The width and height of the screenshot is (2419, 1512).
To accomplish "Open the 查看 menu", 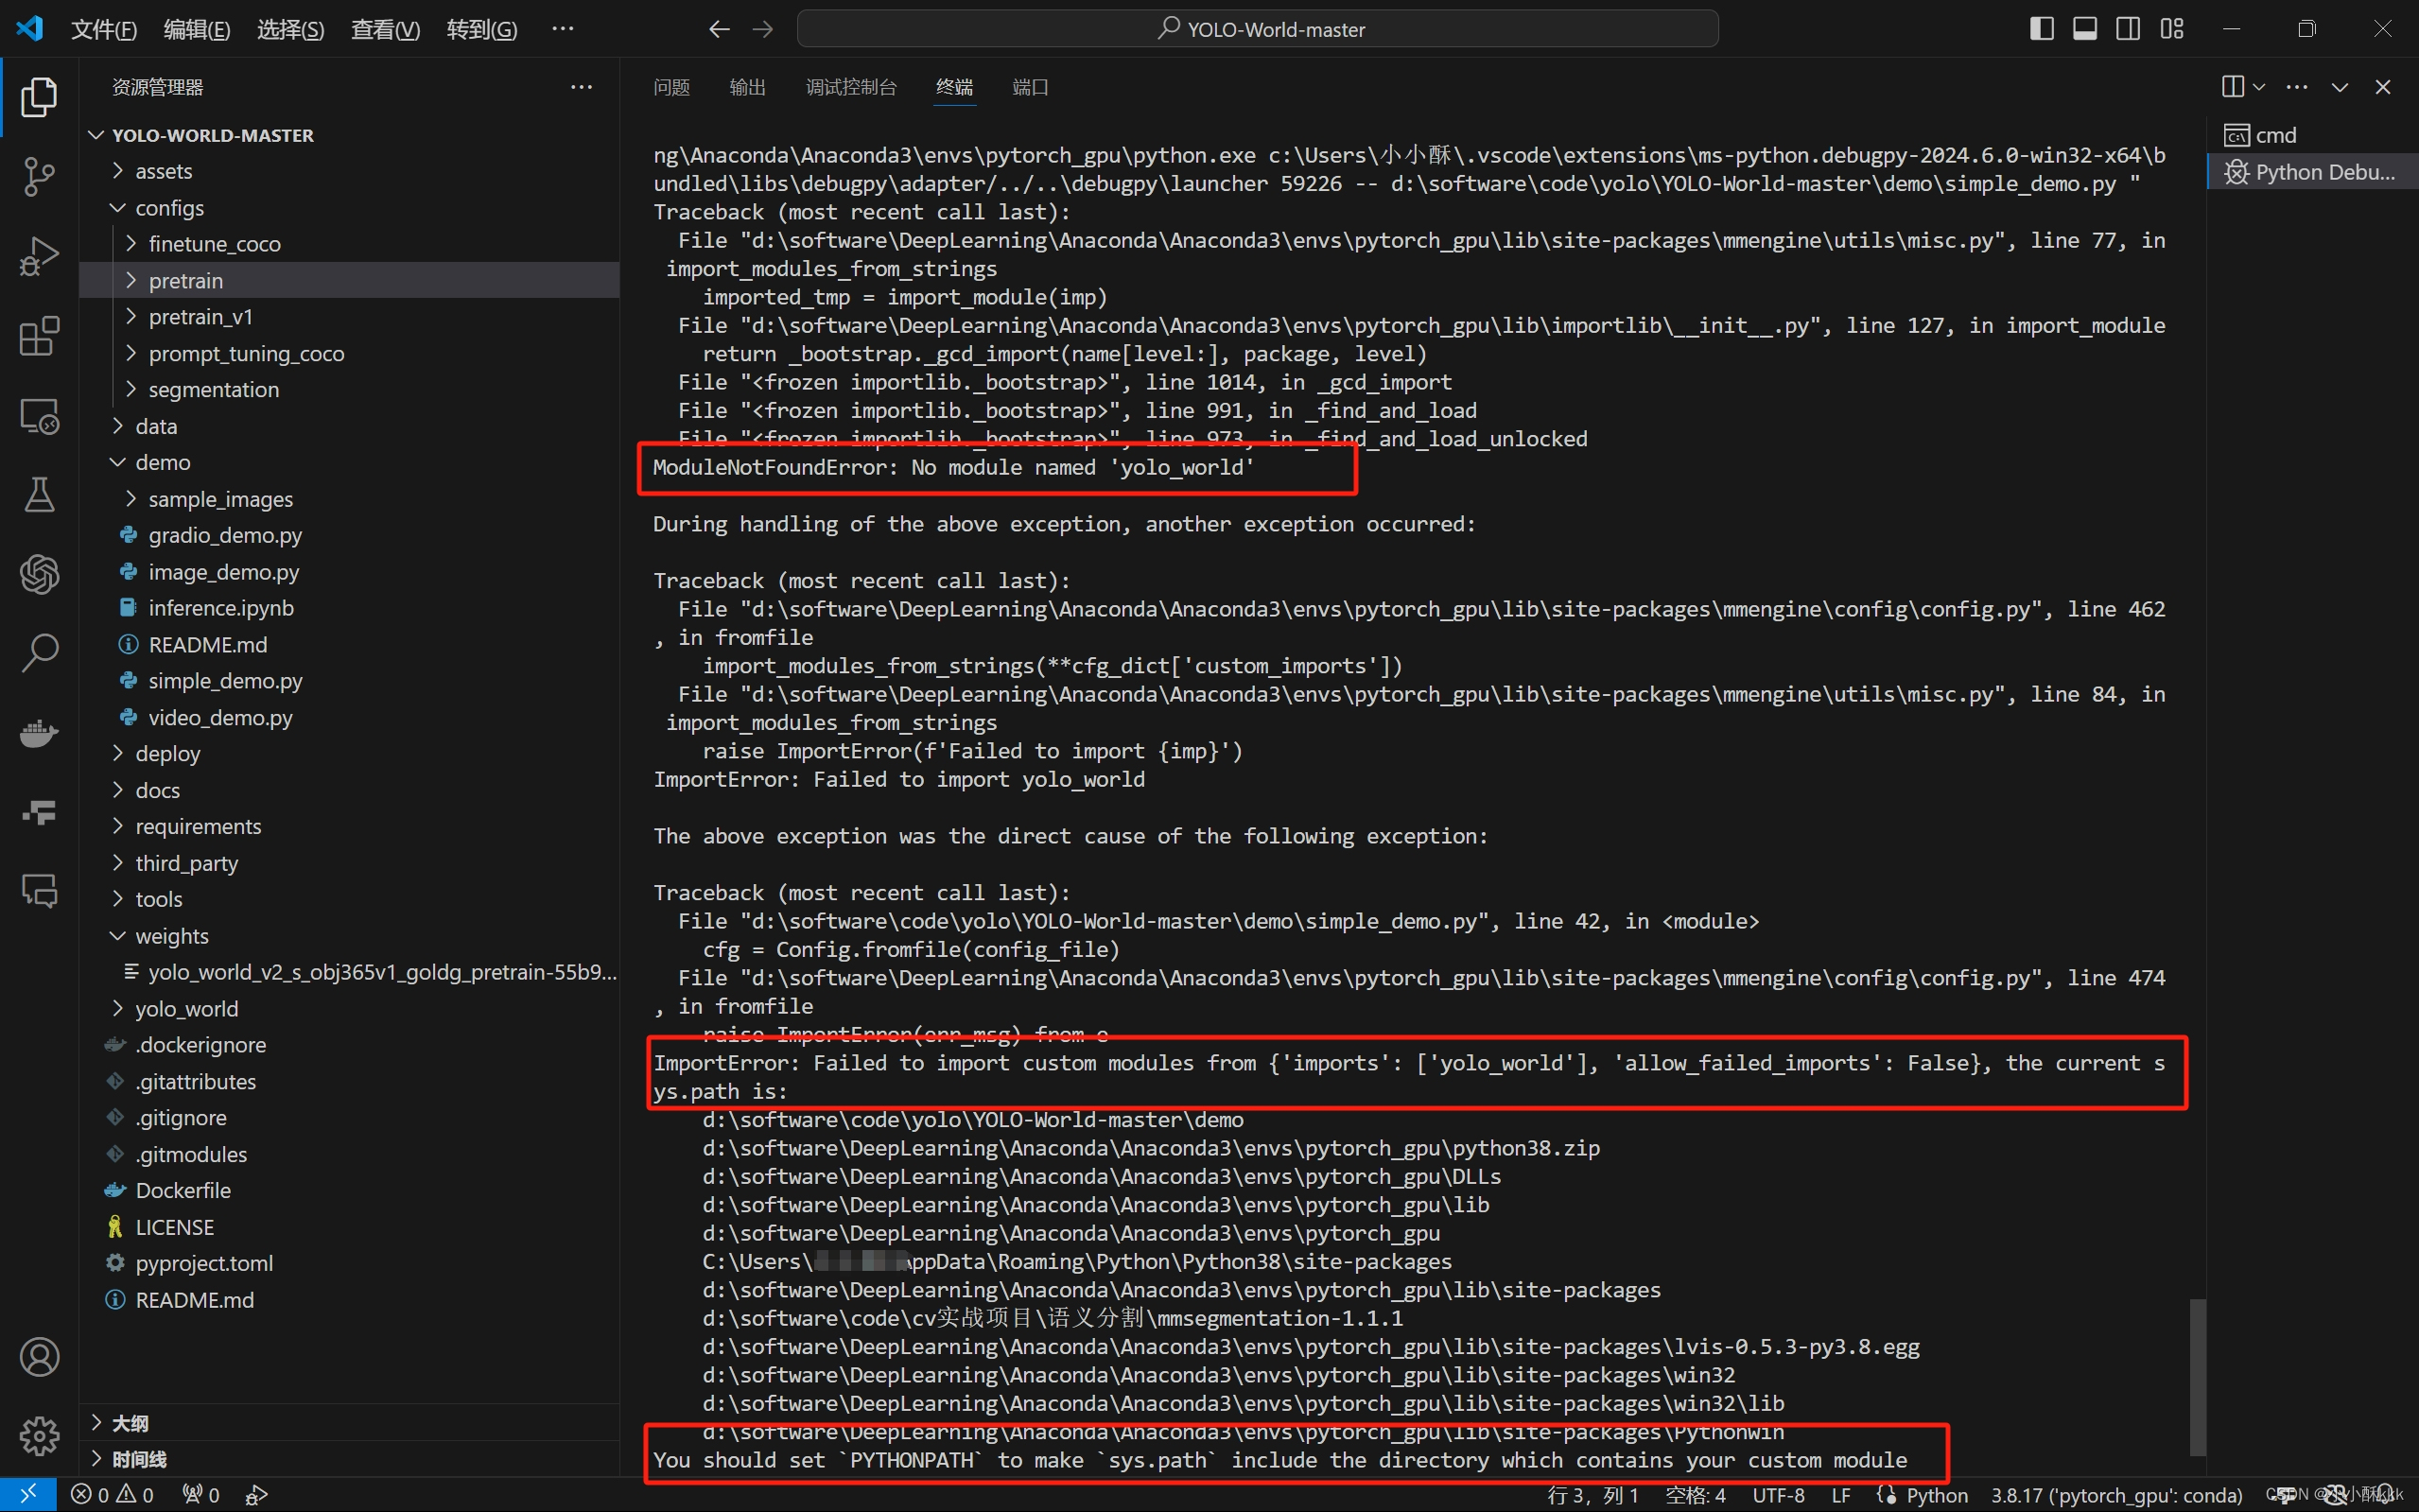I will pos(385,29).
